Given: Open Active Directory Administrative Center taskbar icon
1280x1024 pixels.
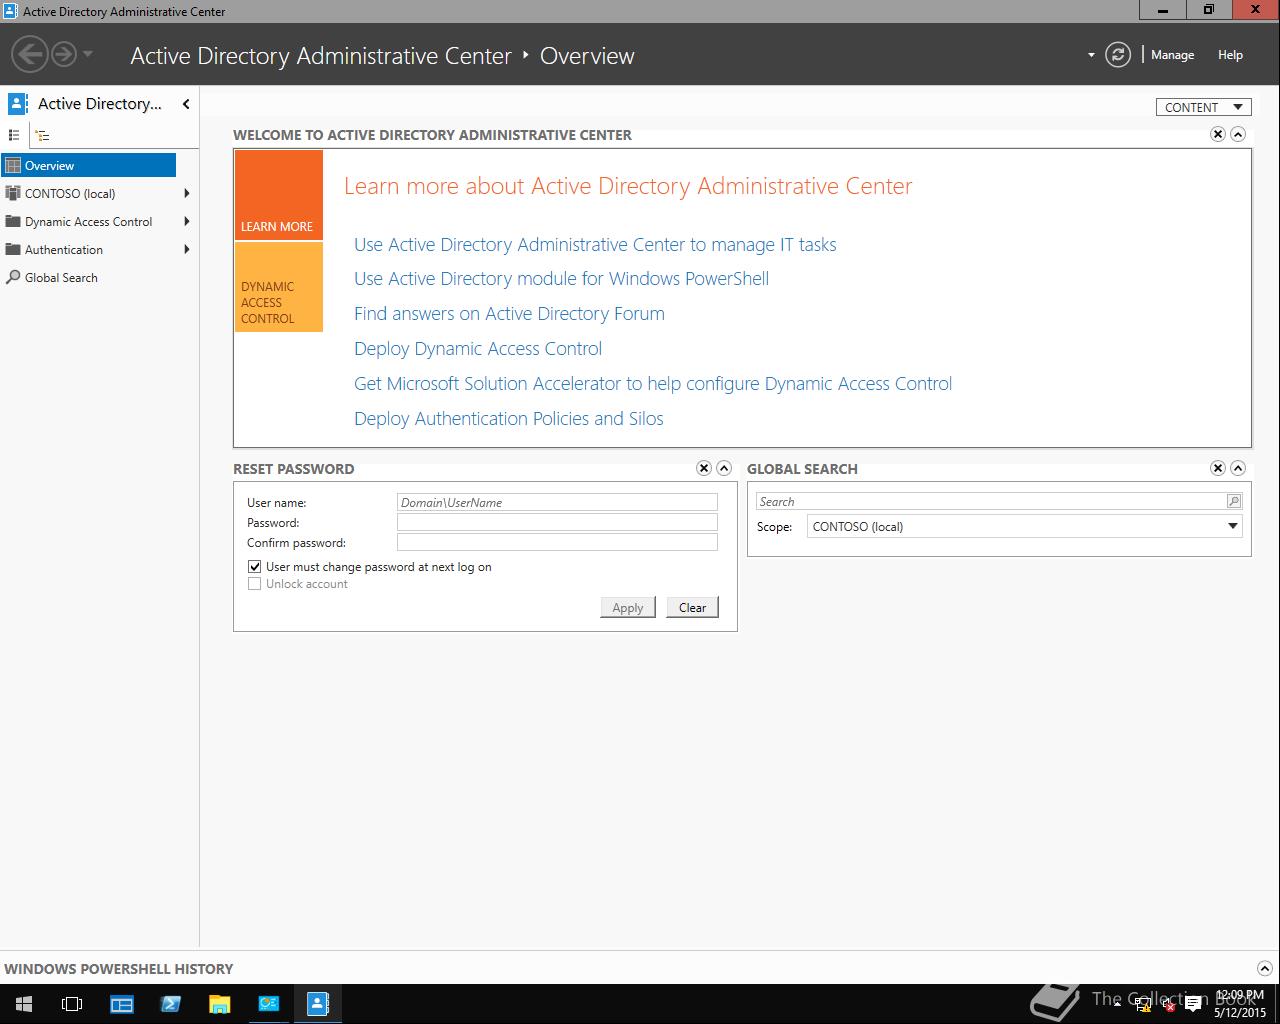Looking at the screenshot, I should coord(318,1004).
